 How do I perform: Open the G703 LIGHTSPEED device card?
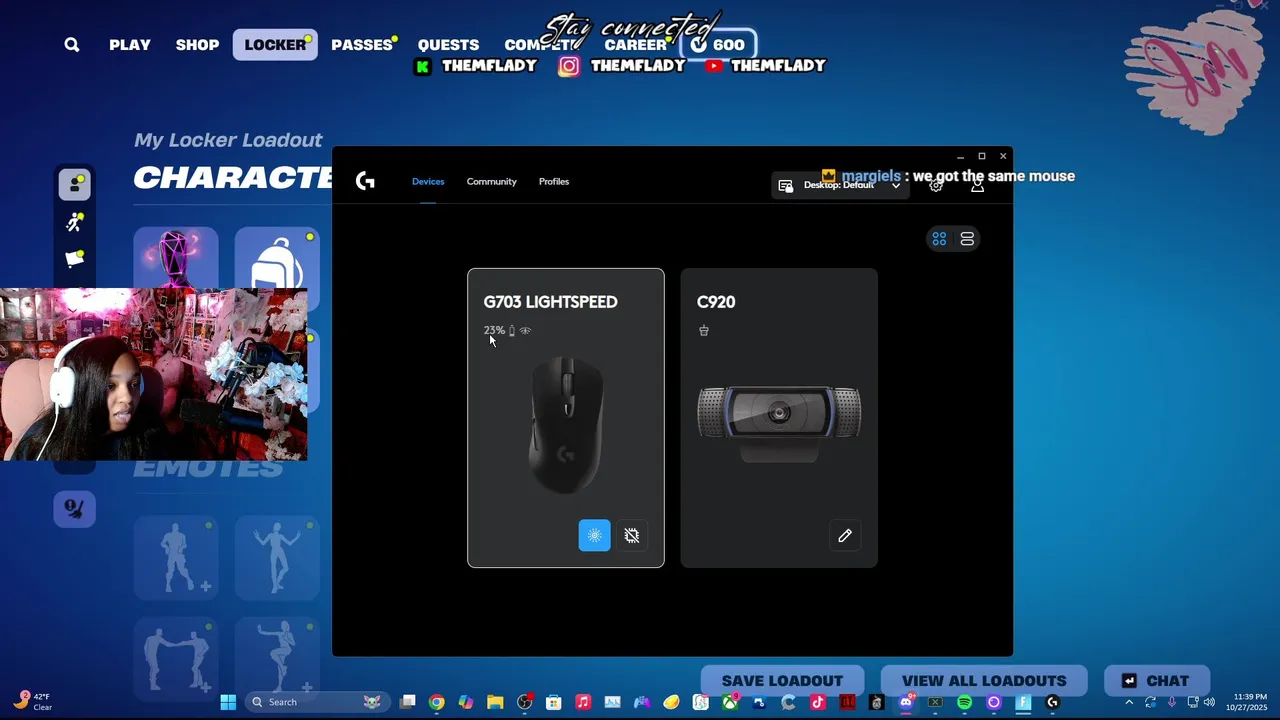[566, 418]
